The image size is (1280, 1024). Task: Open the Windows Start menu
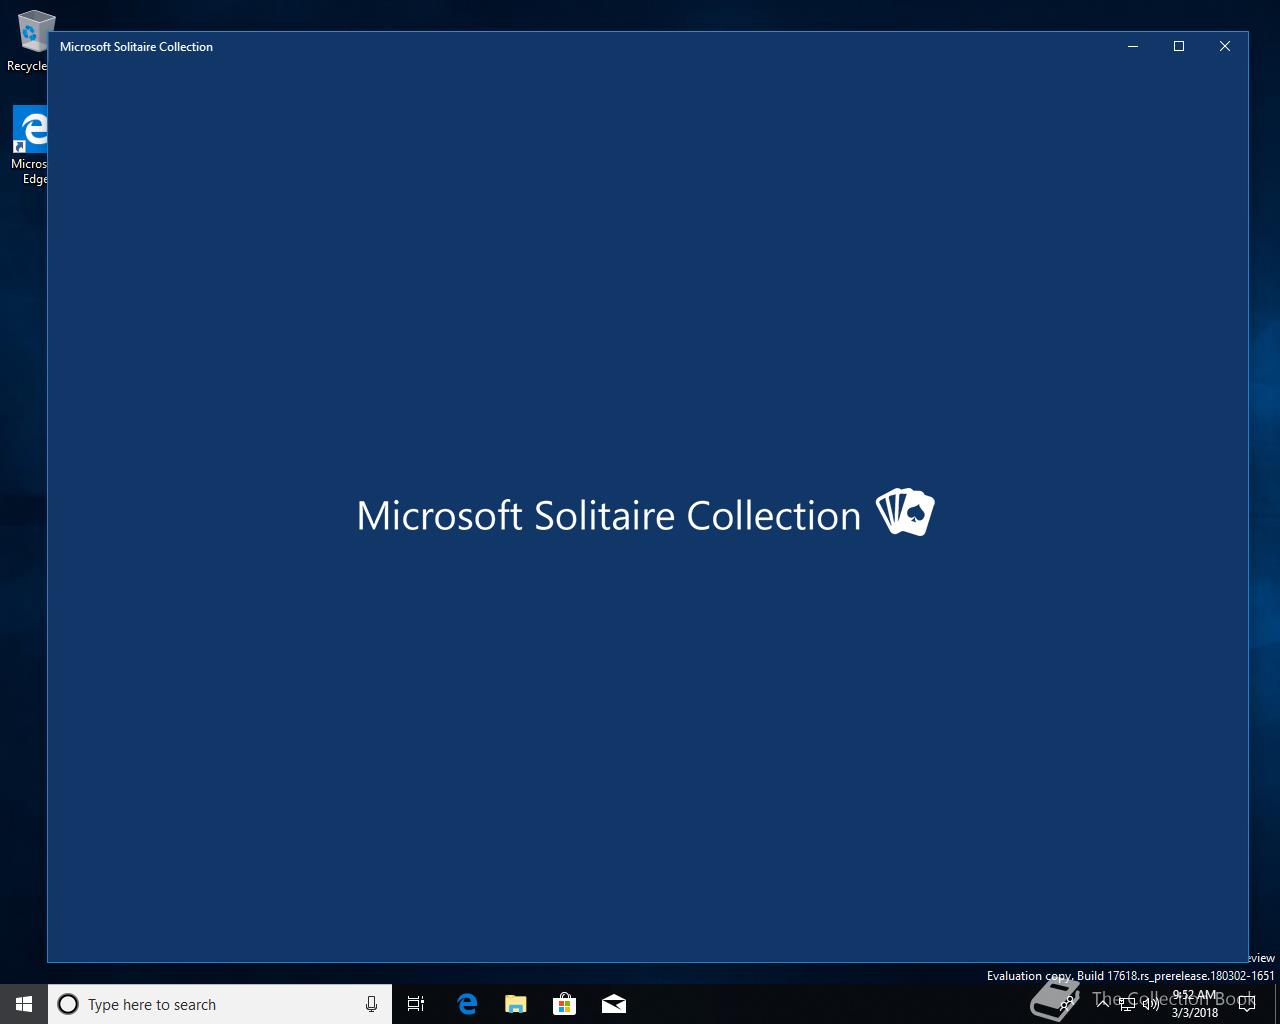24,1004
